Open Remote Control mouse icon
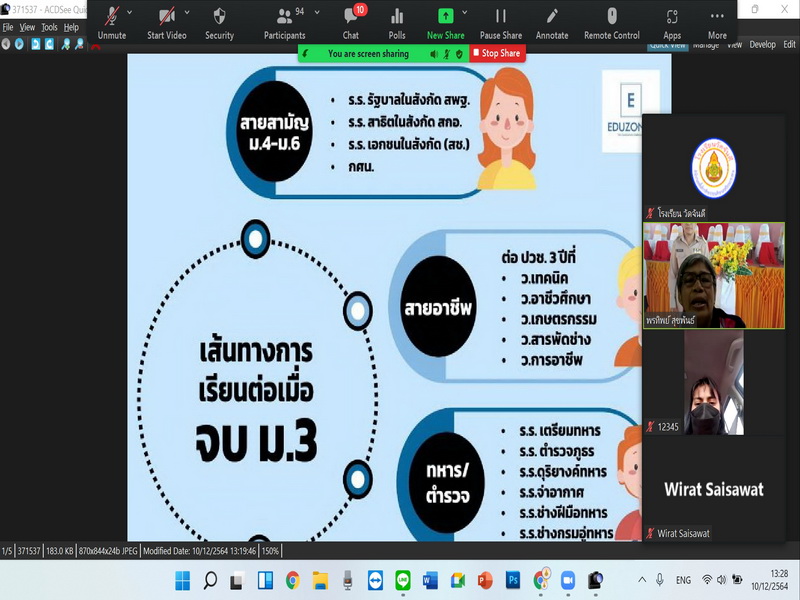 (612, 22)
